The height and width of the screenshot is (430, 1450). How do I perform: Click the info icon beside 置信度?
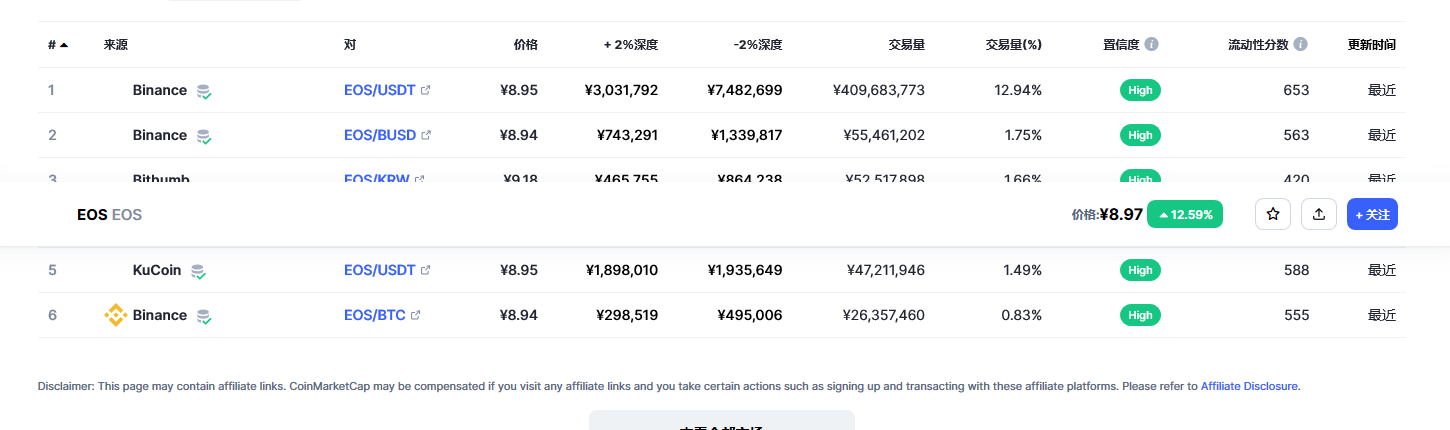(1152, 44)
